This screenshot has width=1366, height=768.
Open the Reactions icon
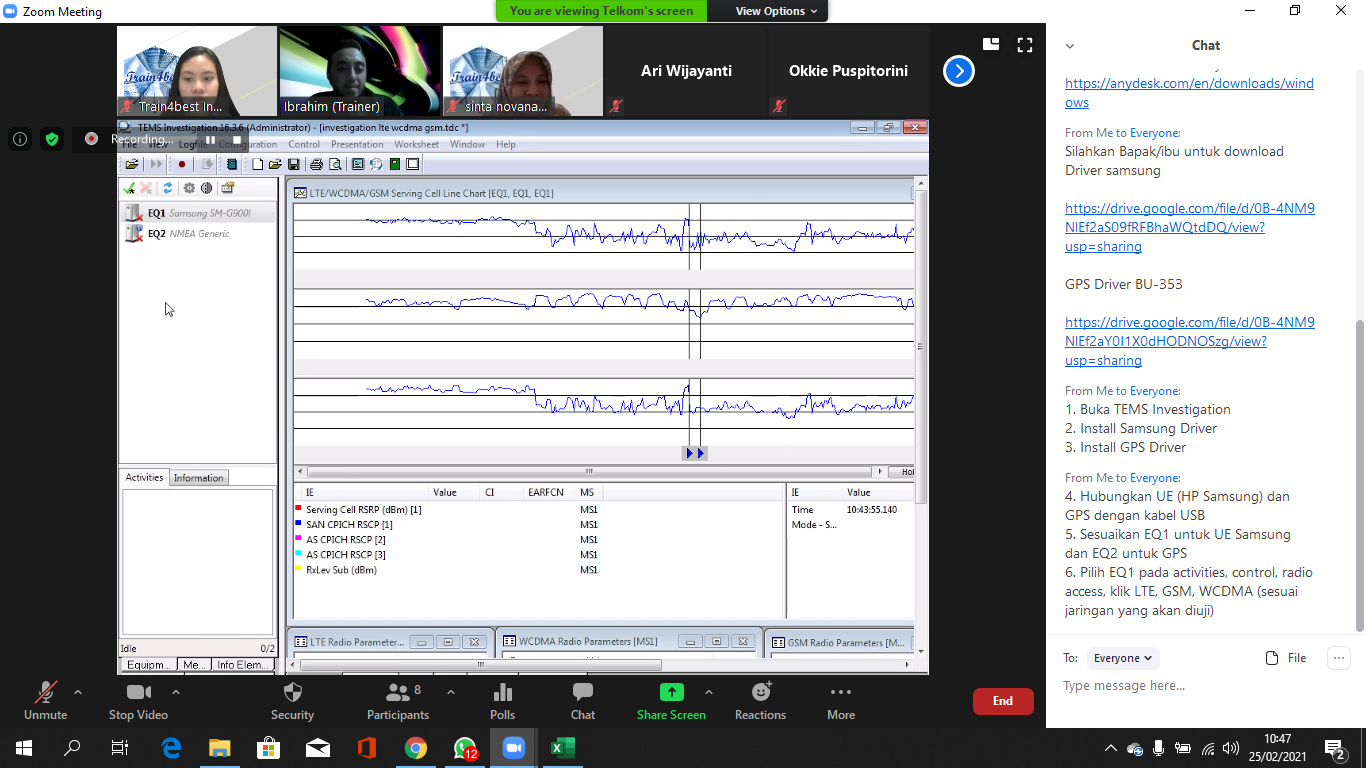pyautogui.click(x=760, y=693)
